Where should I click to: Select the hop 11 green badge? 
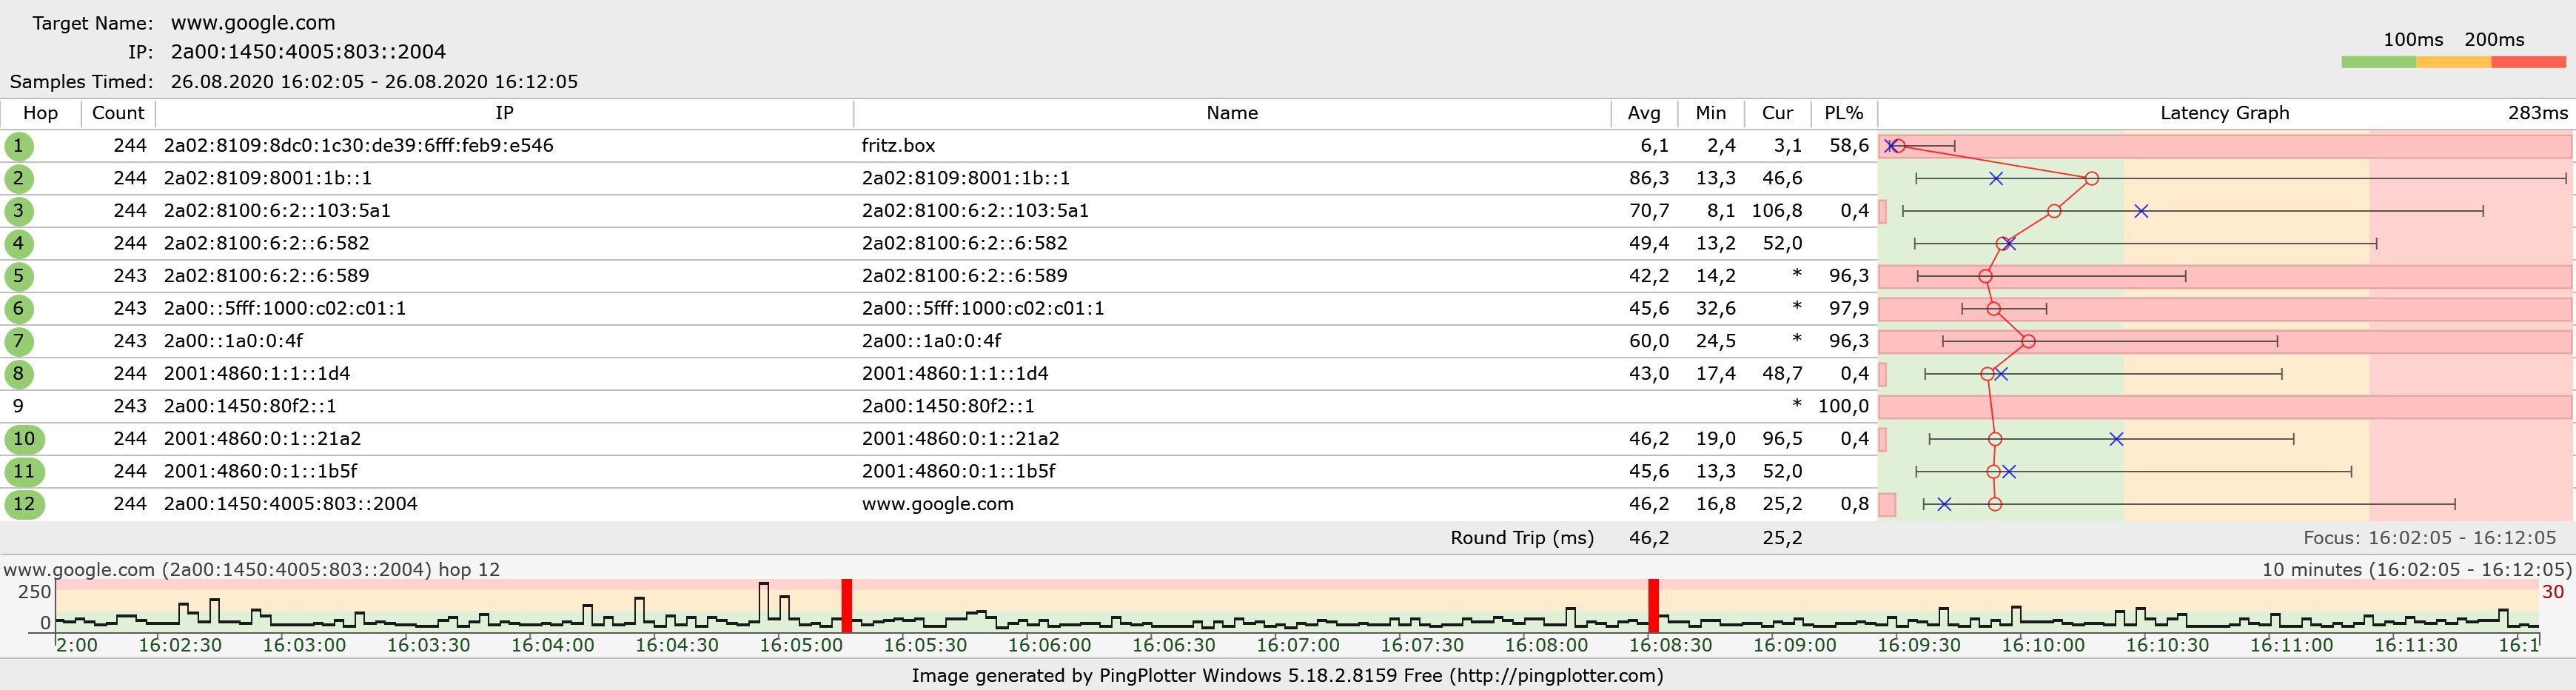pyautogui.click(x=24, y=472)
